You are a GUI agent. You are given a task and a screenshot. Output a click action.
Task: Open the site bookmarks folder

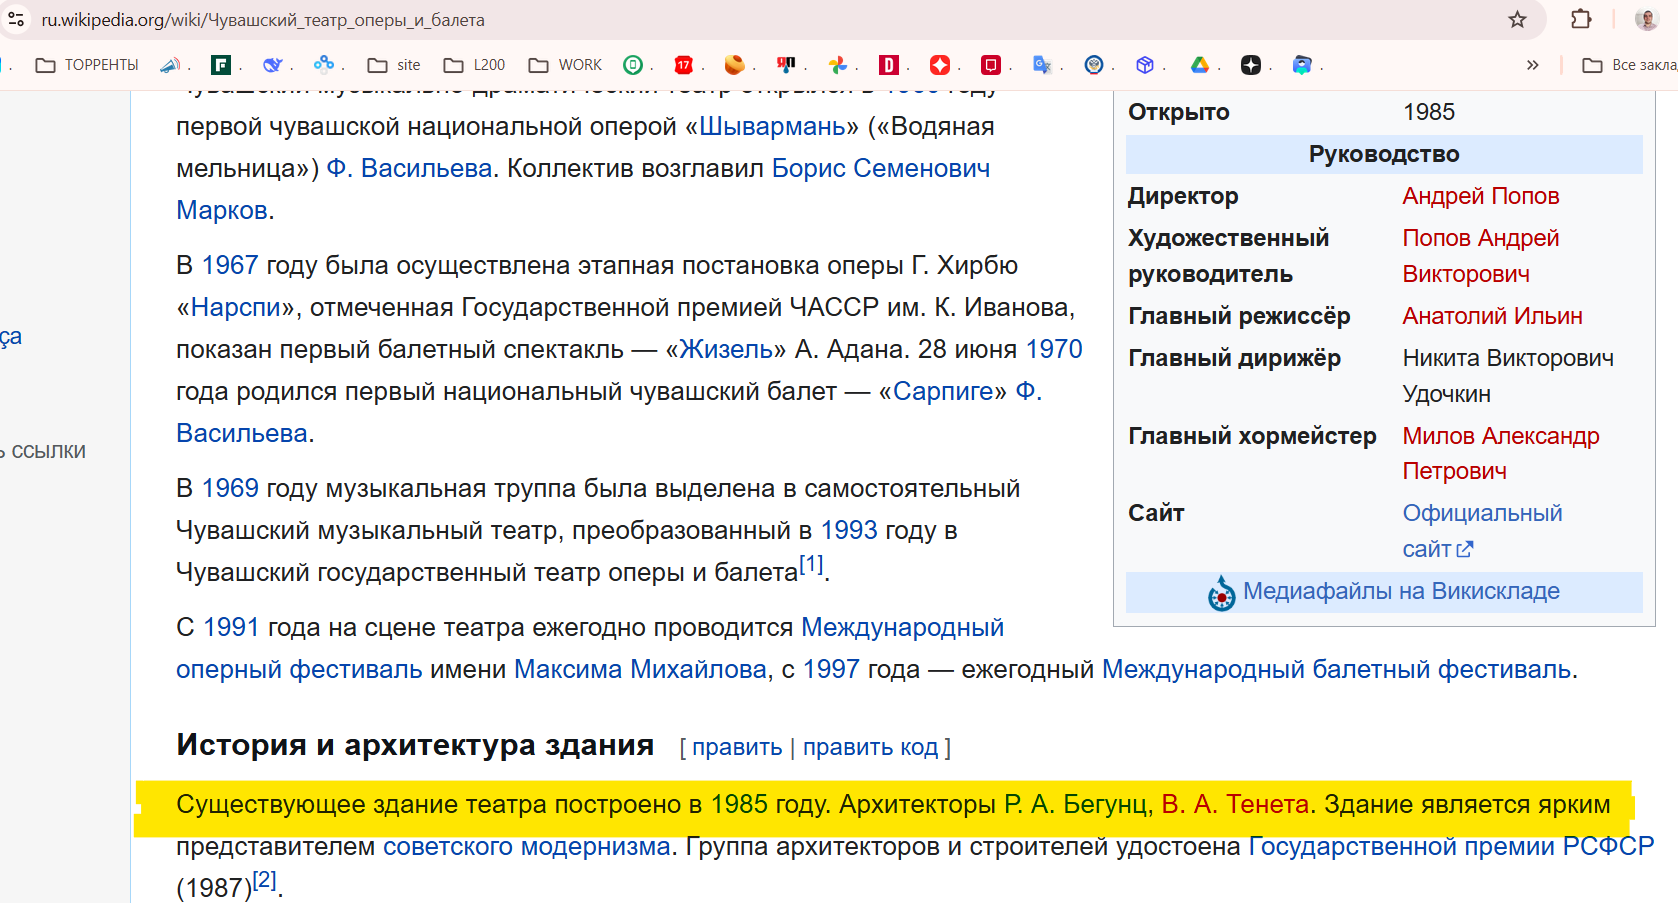click(394, 65)
